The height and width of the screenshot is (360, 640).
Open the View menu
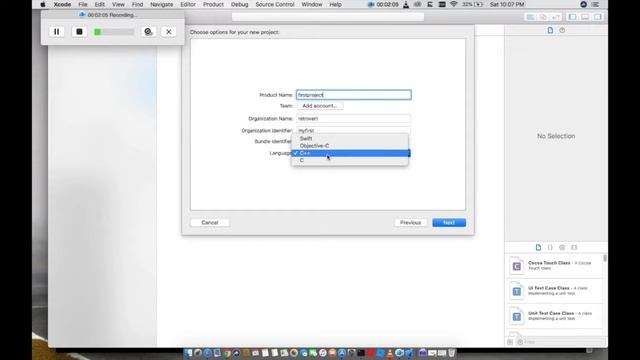[x=118, y=4]
